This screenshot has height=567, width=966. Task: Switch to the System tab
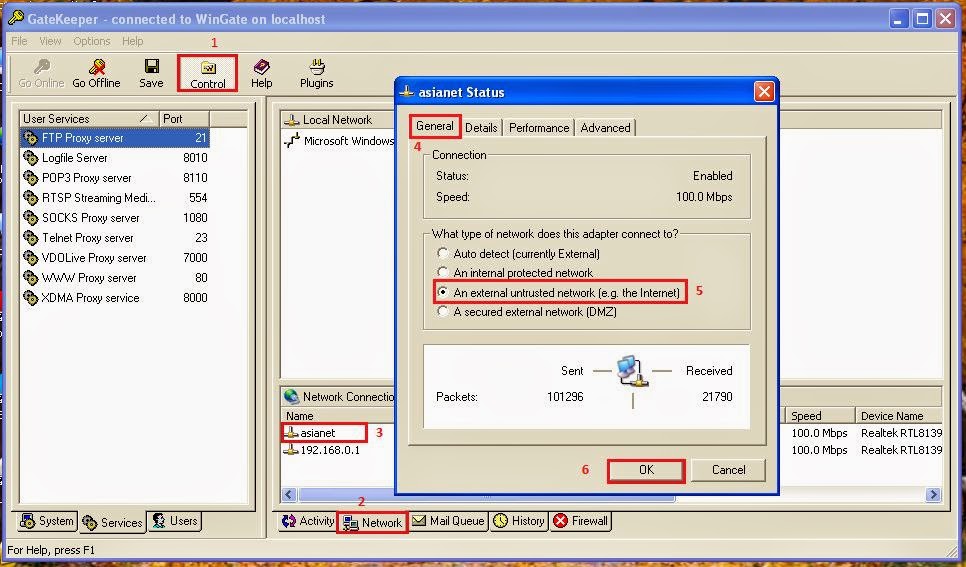tap(47, 521)
